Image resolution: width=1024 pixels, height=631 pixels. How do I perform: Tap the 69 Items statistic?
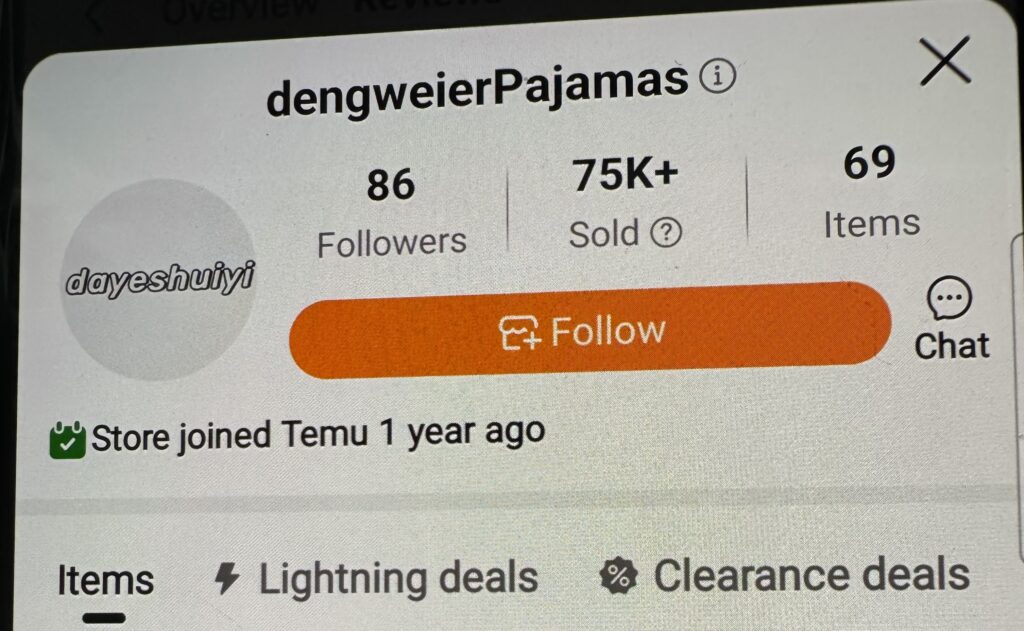(871, 193)
